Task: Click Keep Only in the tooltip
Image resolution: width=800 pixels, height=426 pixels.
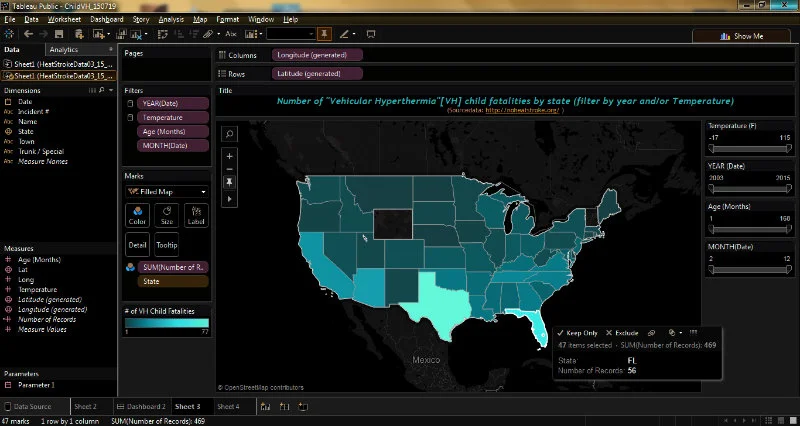Action: point(577,333)
